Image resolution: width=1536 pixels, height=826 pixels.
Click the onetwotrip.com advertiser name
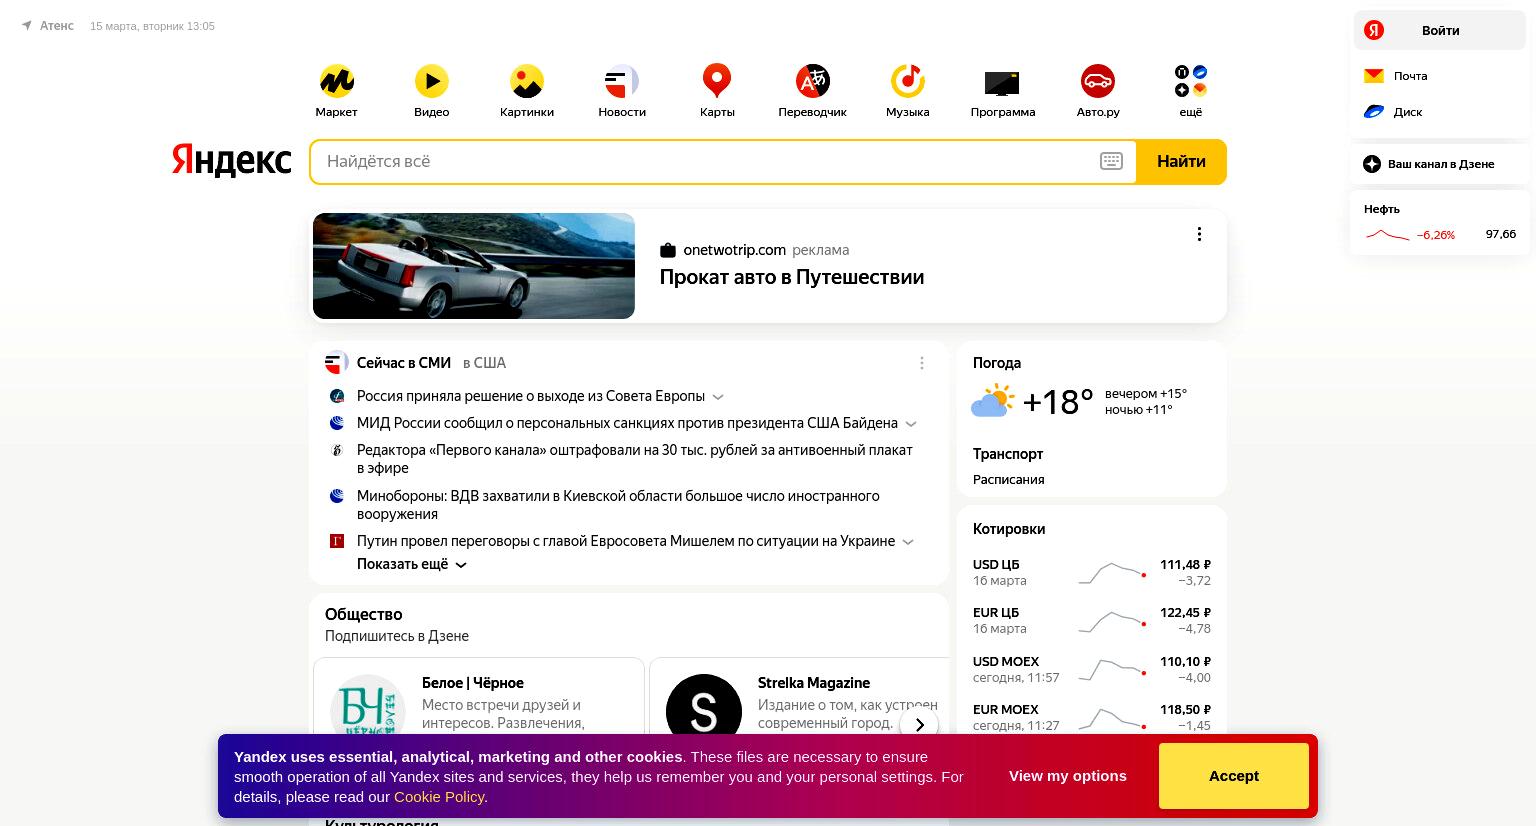(x=734, y=250)
